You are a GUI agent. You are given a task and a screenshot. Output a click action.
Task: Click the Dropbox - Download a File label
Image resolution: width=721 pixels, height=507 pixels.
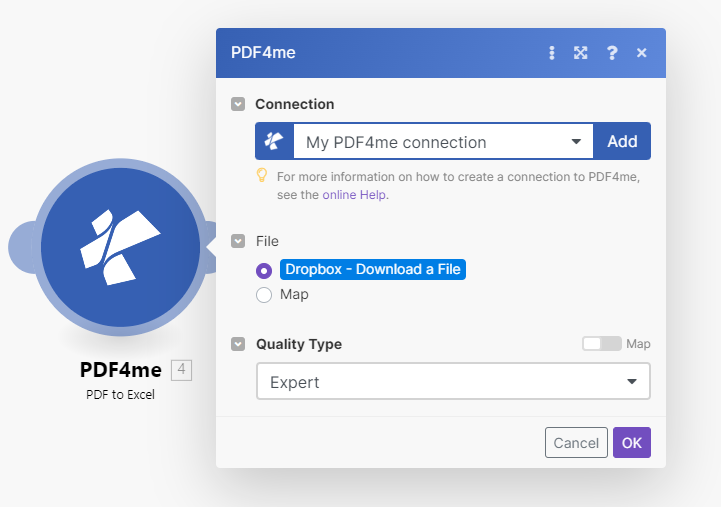click(x=373, y=269)
